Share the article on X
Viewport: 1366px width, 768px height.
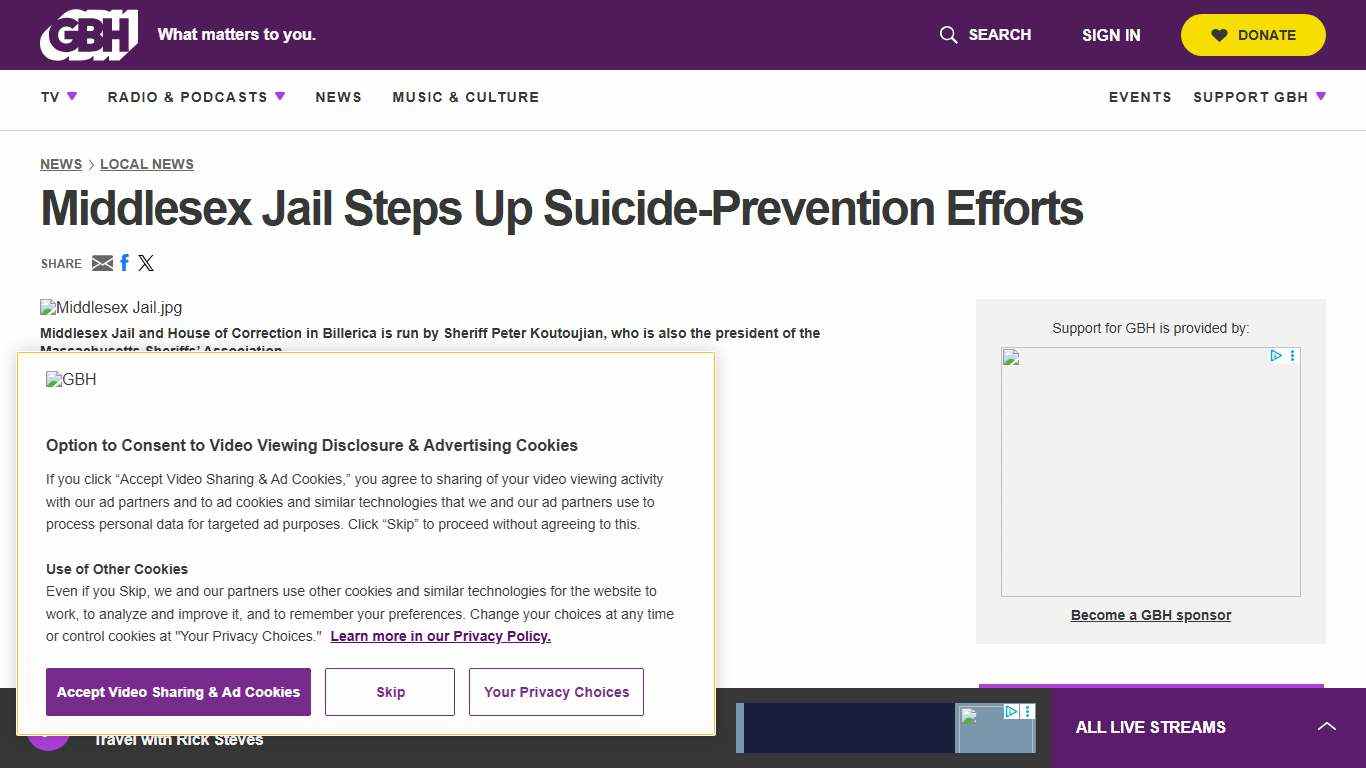146,263
